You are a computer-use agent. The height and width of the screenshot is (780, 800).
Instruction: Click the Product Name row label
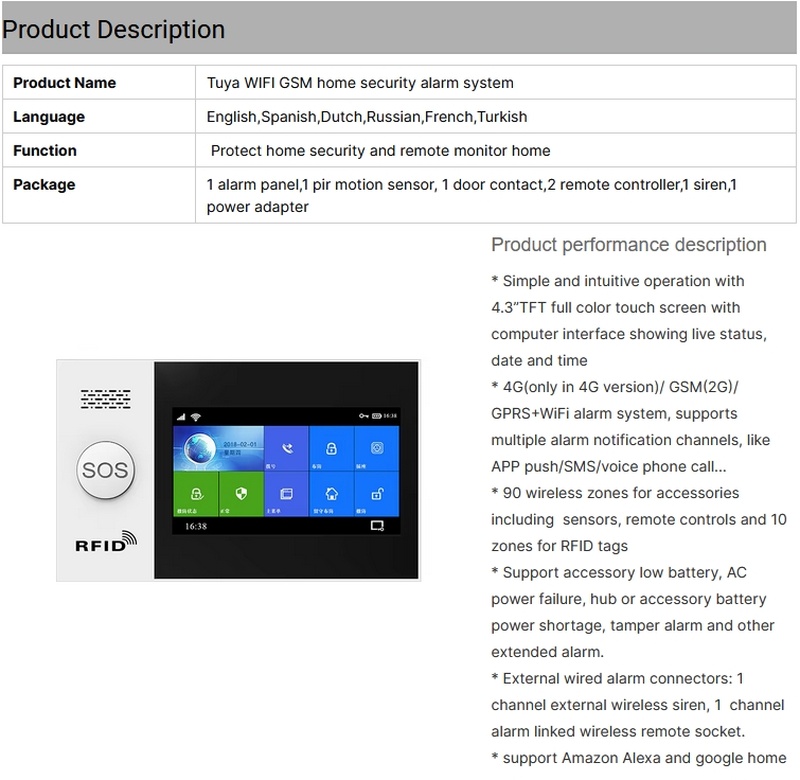coord(64,83)
